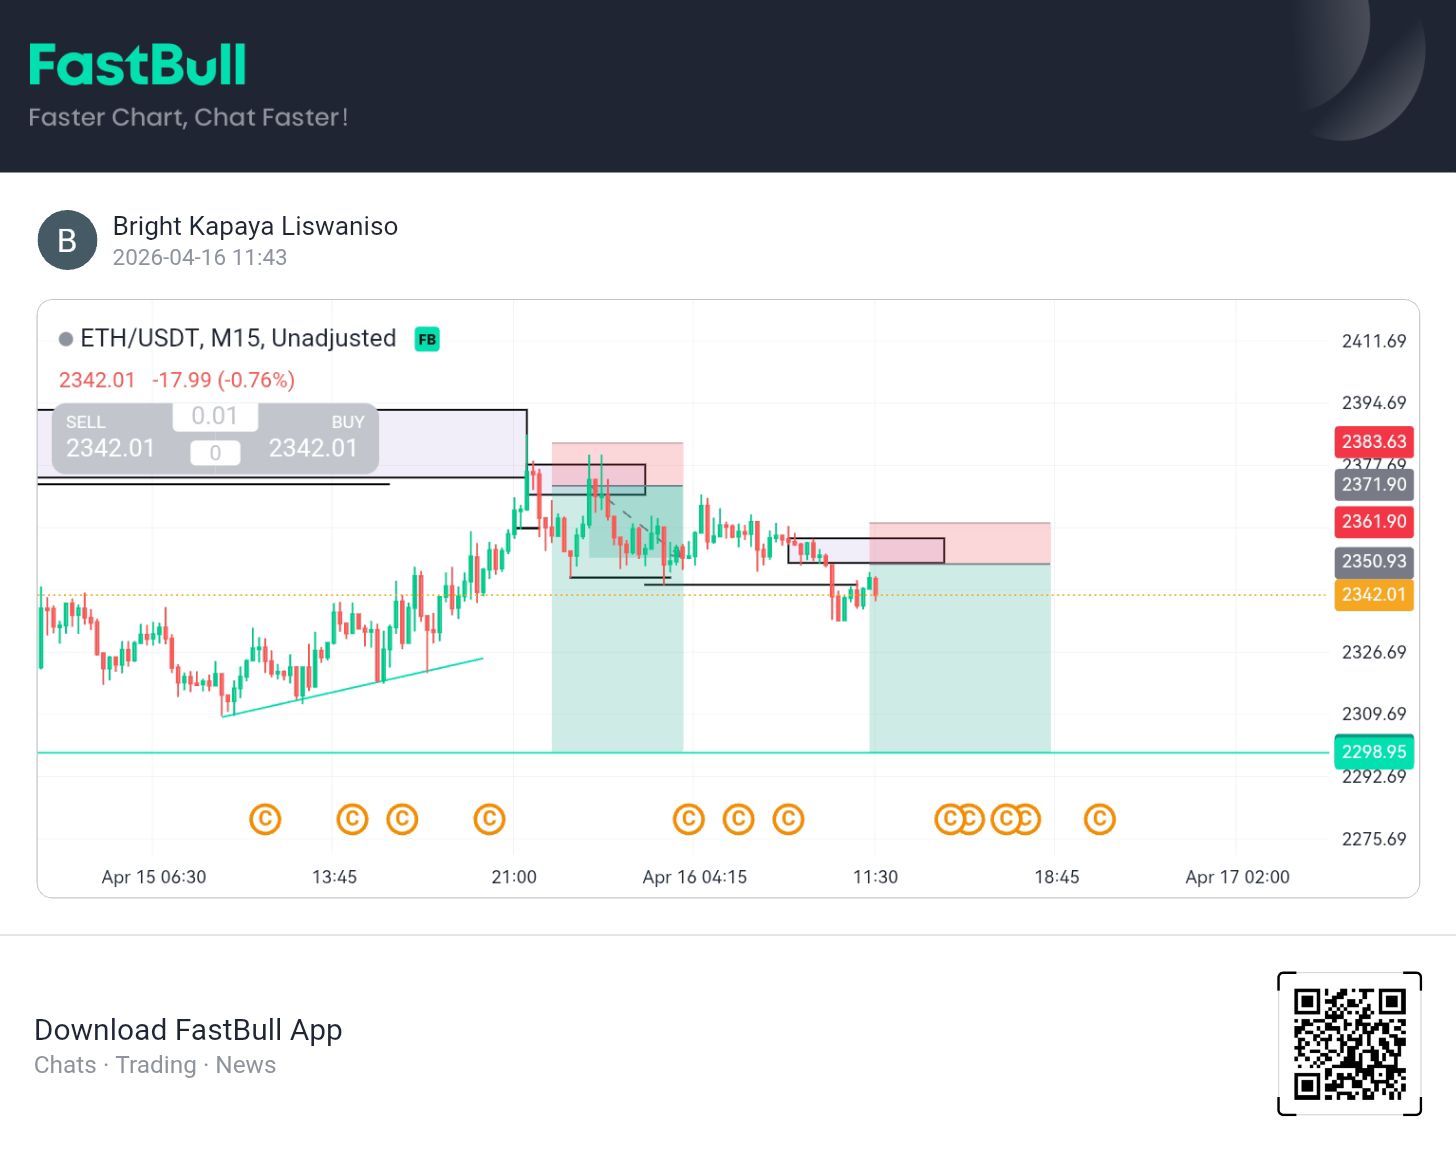Screen dimensions: 1456x1150
Task: Click the red 2361.90 price label
Action: tap(1373, 521)
